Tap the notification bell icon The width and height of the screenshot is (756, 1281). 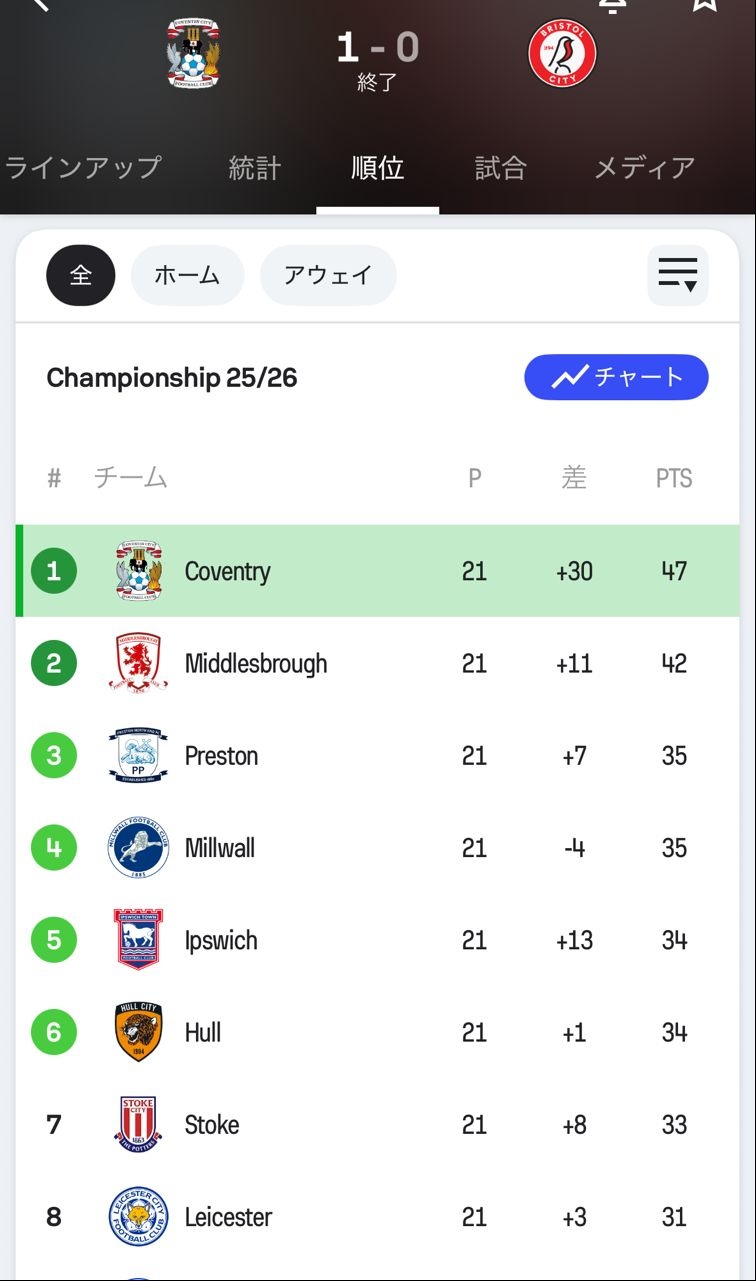(x=612, y=5)
